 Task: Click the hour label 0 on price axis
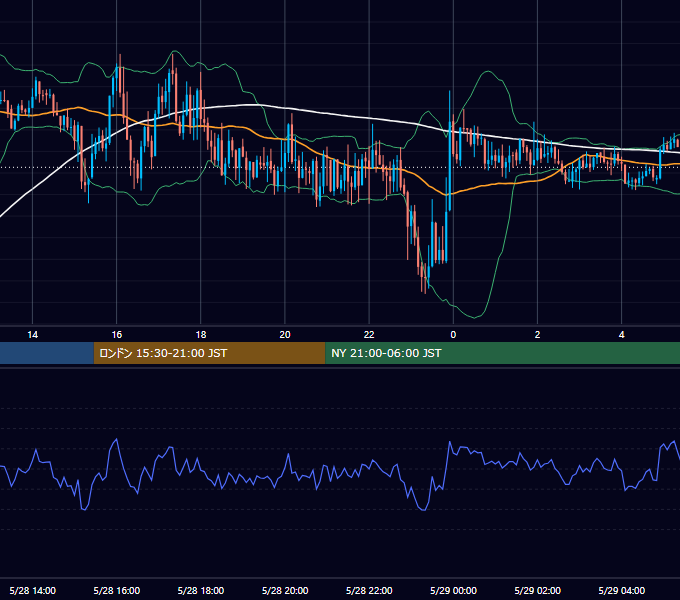(x=453, y=335)
